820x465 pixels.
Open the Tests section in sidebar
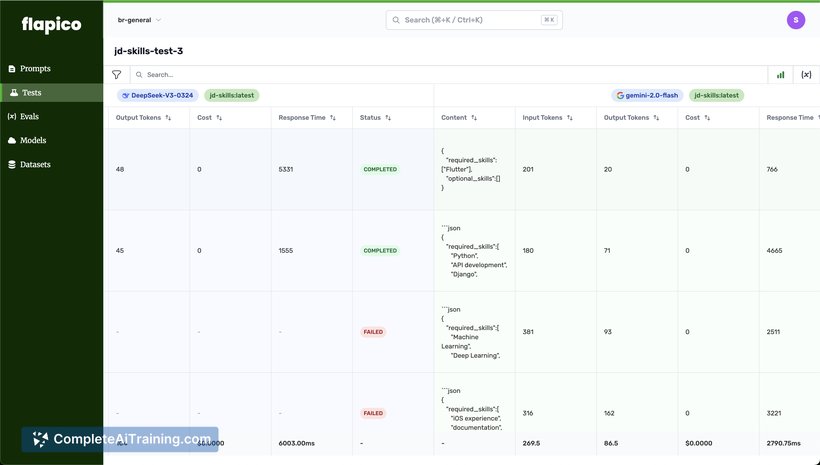point(51,93)
